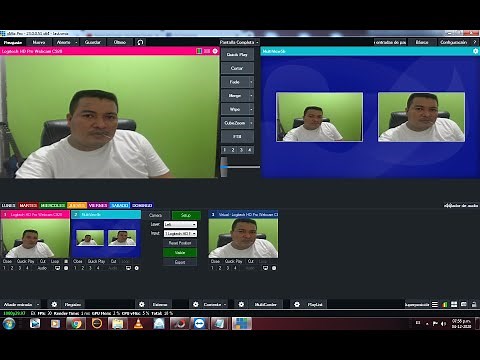Open settings gear on input 2 MultiView
480x360 pixels.
click(x=137, y=268)
